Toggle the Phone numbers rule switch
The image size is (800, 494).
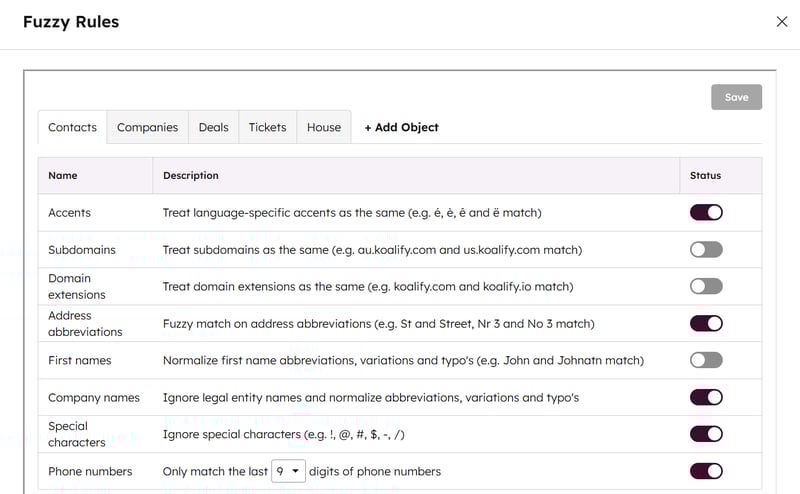706,471
